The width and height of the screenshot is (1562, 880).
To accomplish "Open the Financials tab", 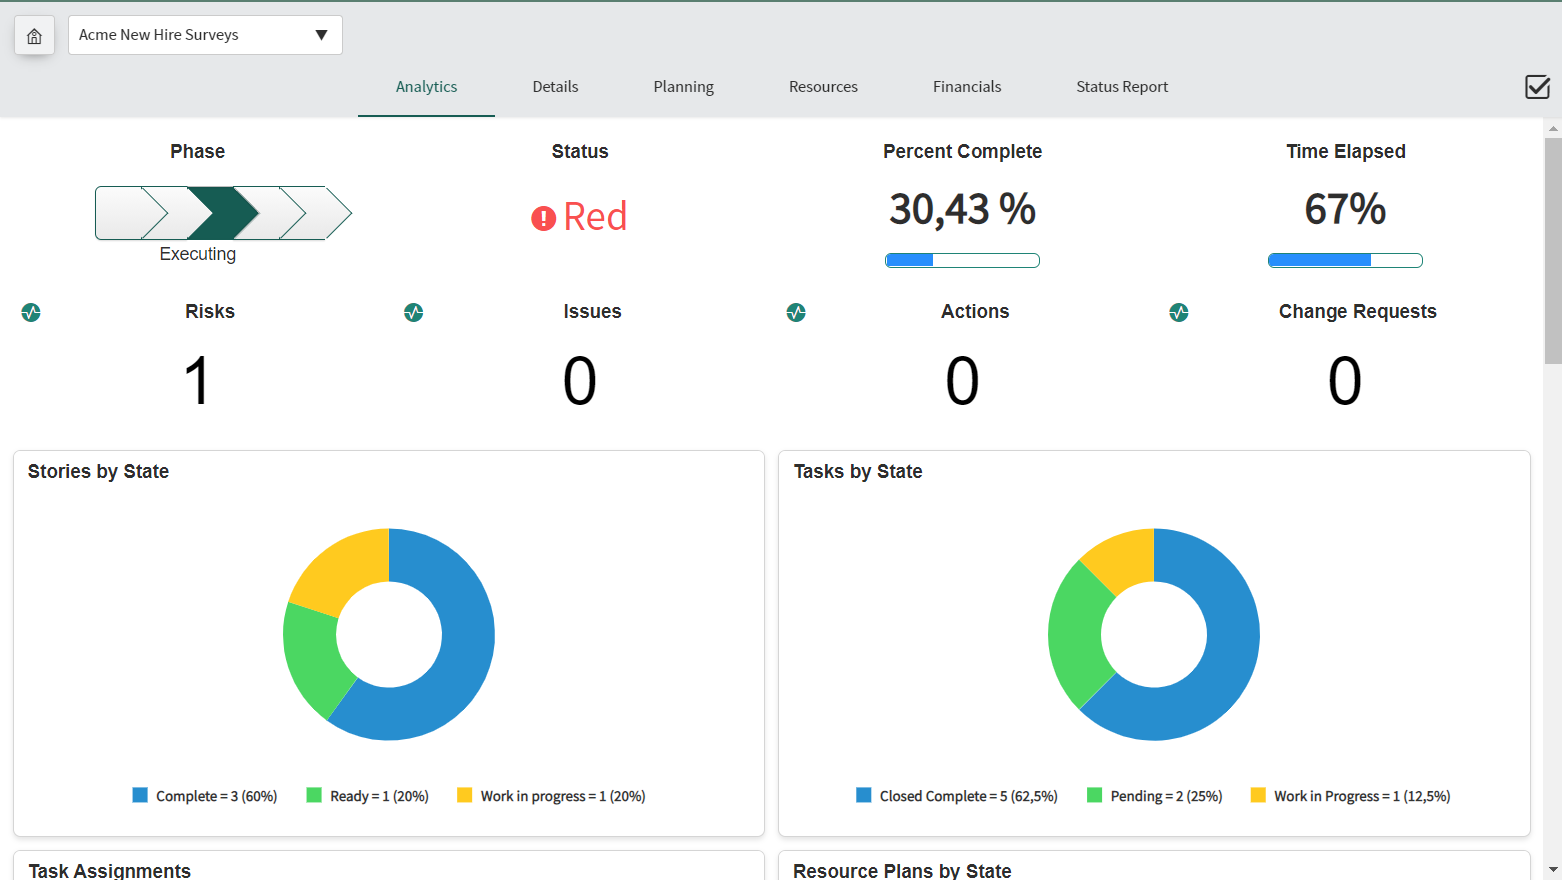I will 967,87.
